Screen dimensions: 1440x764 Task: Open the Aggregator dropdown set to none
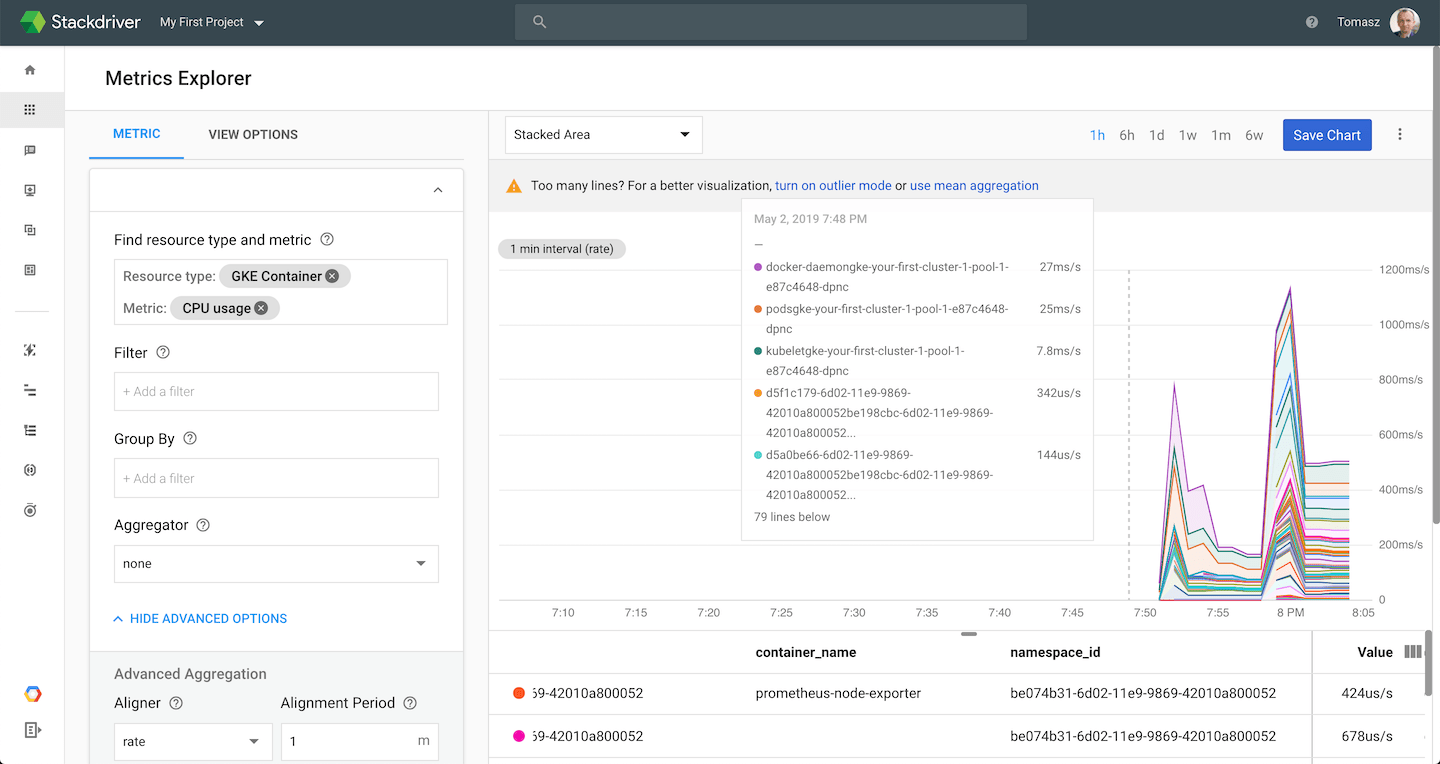pos(276,564)
